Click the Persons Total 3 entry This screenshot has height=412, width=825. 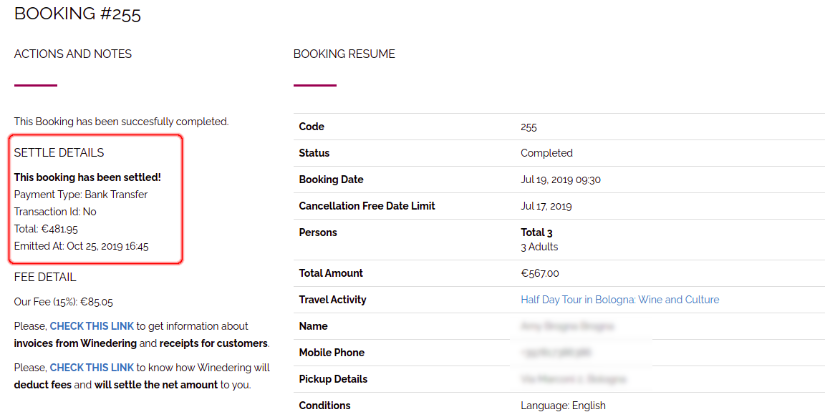(x=538, y=233)
